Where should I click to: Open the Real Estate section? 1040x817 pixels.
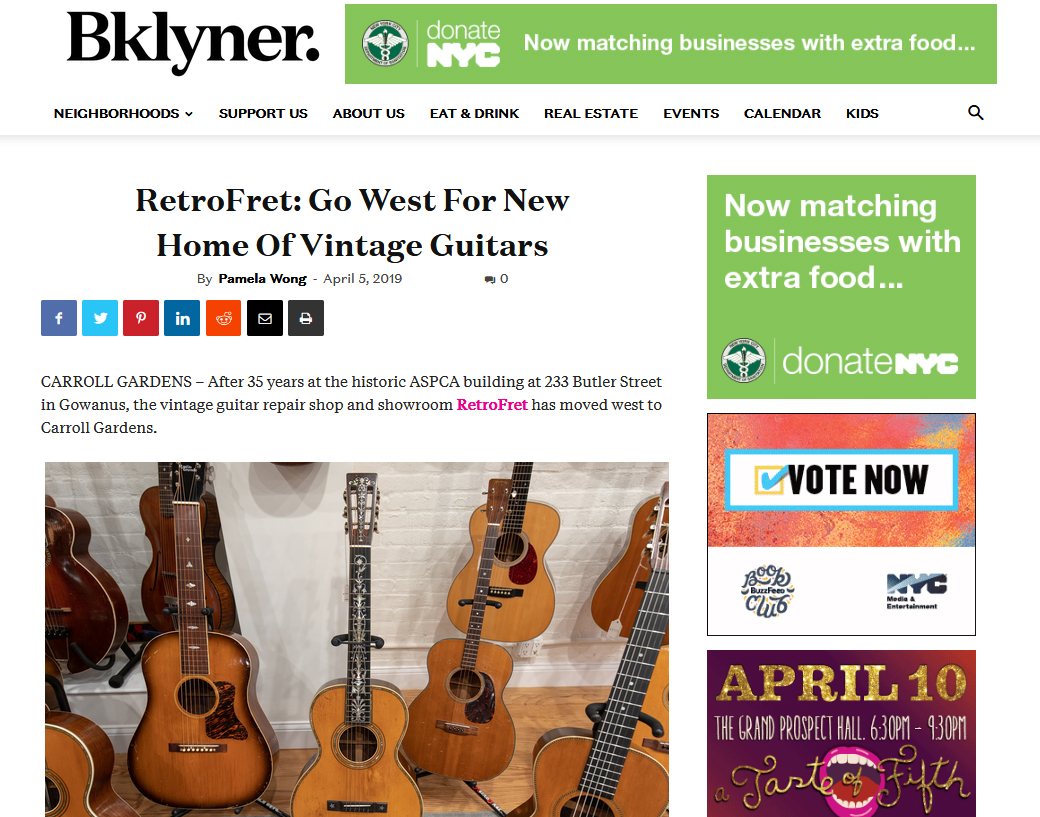coord(591,113)
